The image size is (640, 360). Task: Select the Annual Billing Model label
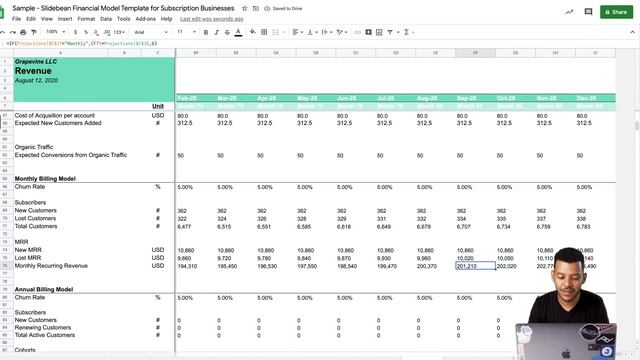coord(44,289)
